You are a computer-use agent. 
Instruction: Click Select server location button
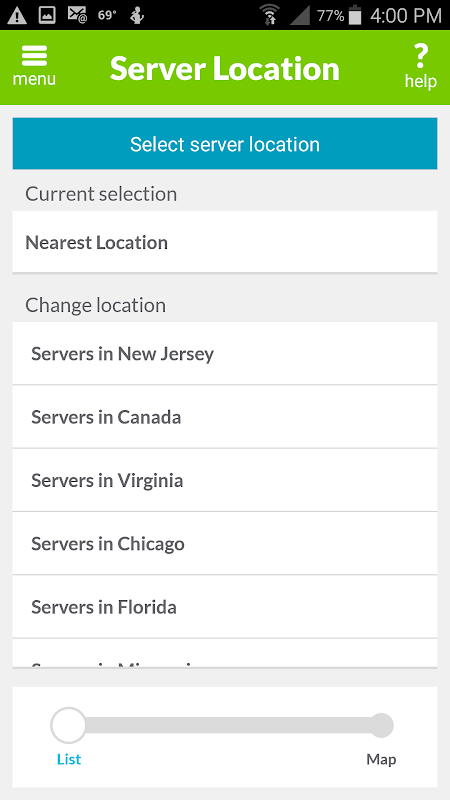click(x=225, y=144)
